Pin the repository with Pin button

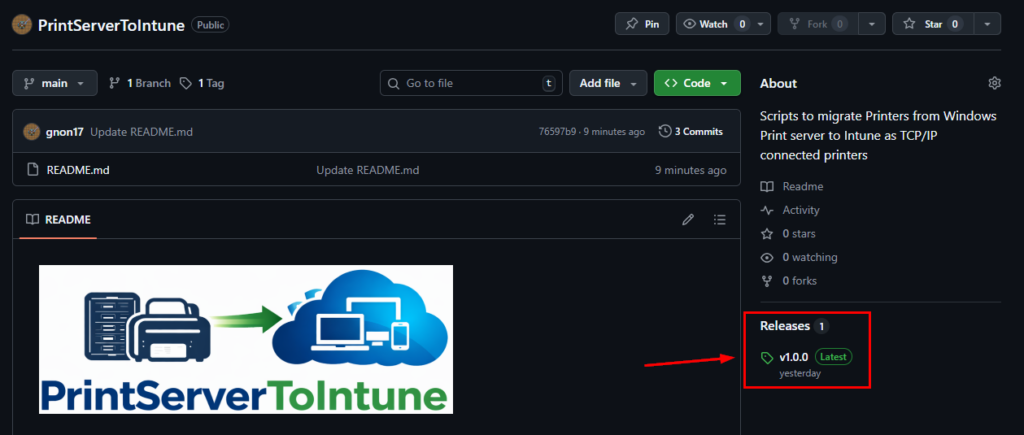(x=641, y=24)
